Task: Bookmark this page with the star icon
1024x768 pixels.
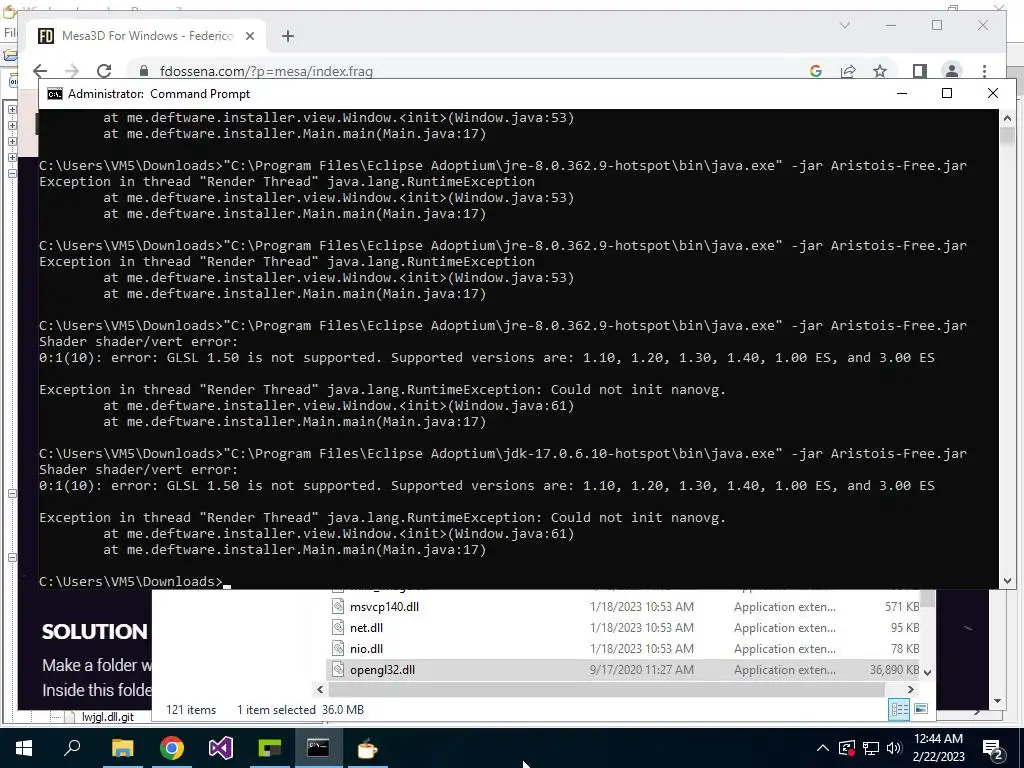Action: 880,71
